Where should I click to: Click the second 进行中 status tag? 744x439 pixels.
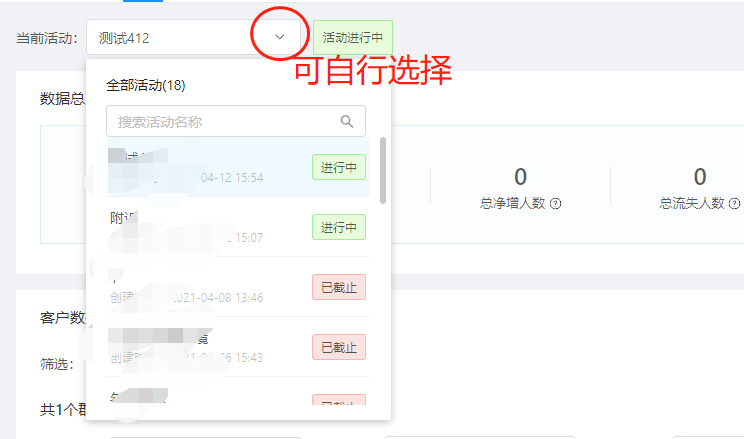pyautogui.click(x=339, y=227)
